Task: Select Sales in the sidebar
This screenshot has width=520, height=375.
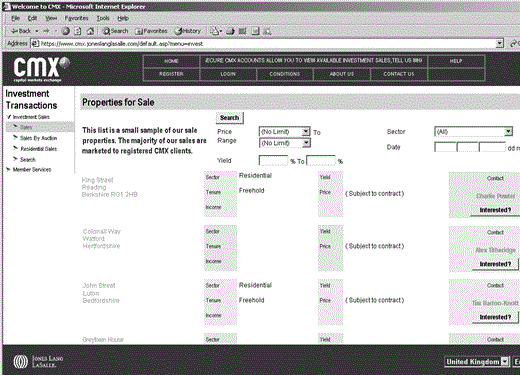Action: click(x=26, y=127)
